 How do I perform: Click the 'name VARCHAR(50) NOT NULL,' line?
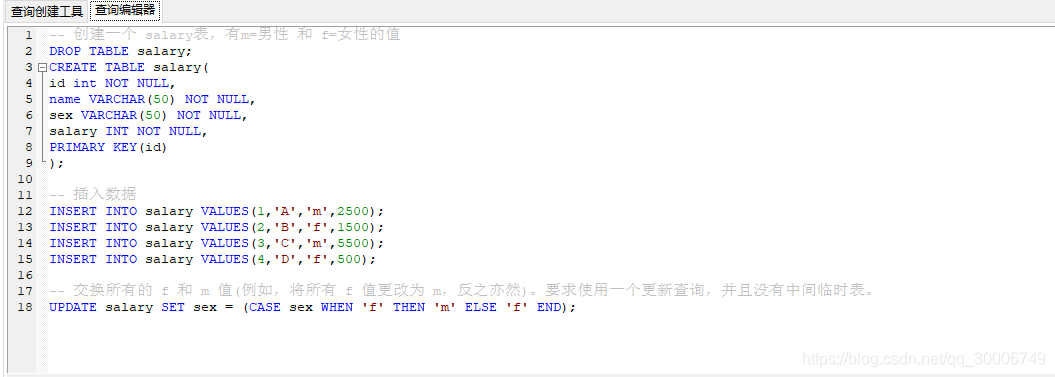153,100
